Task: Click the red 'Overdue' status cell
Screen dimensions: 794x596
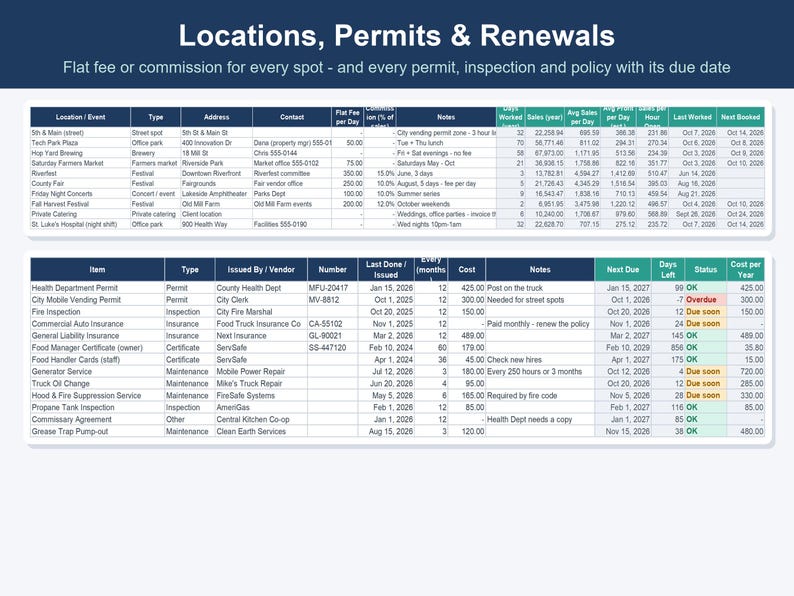Action: click(x=705, y=300)
